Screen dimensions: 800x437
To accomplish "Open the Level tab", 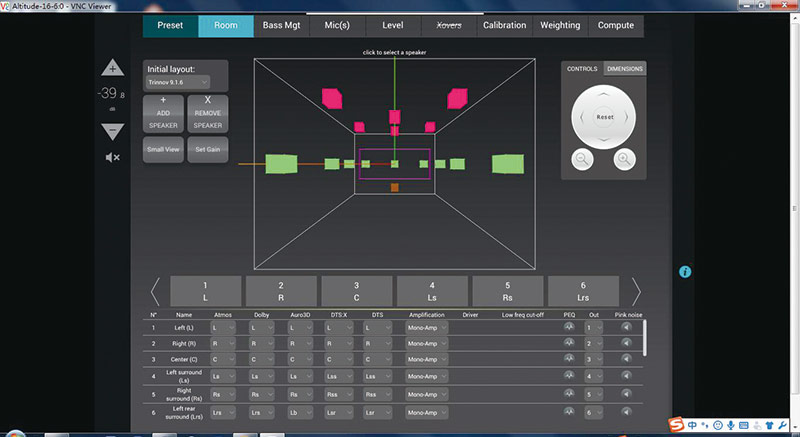I will 393,25.
